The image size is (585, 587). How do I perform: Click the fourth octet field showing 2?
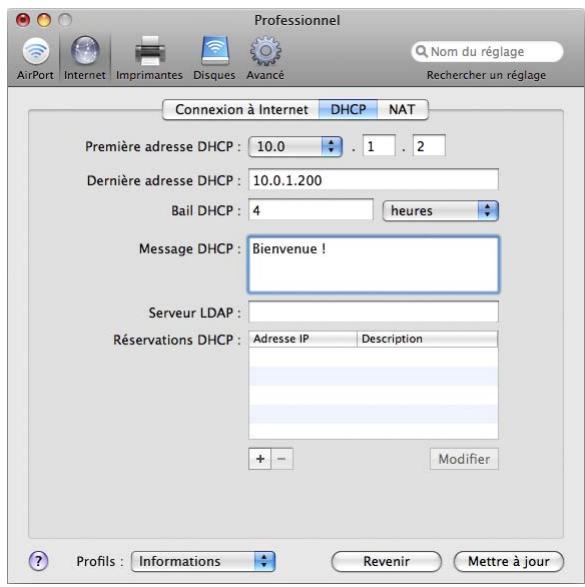click(x=429, y=146)
